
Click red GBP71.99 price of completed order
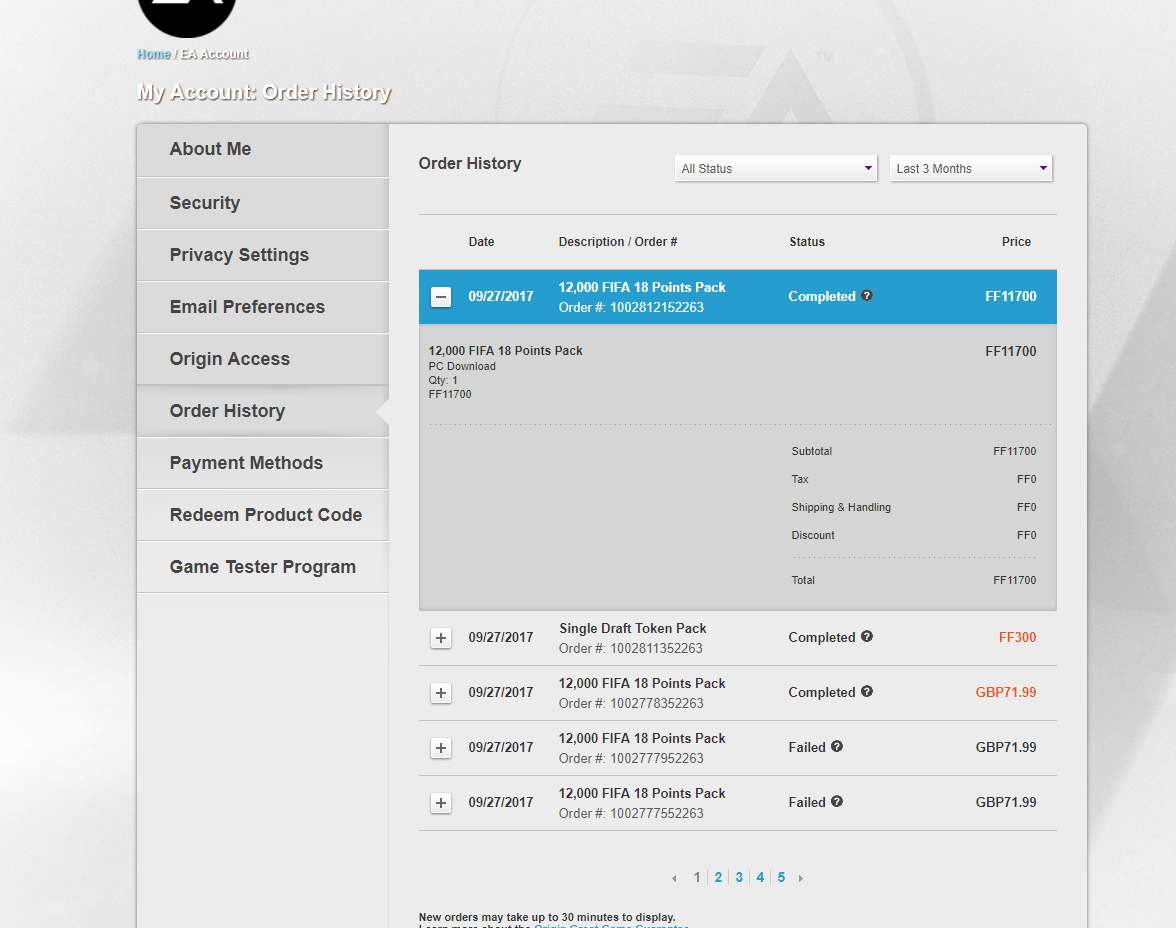(x=1006, y=692)
